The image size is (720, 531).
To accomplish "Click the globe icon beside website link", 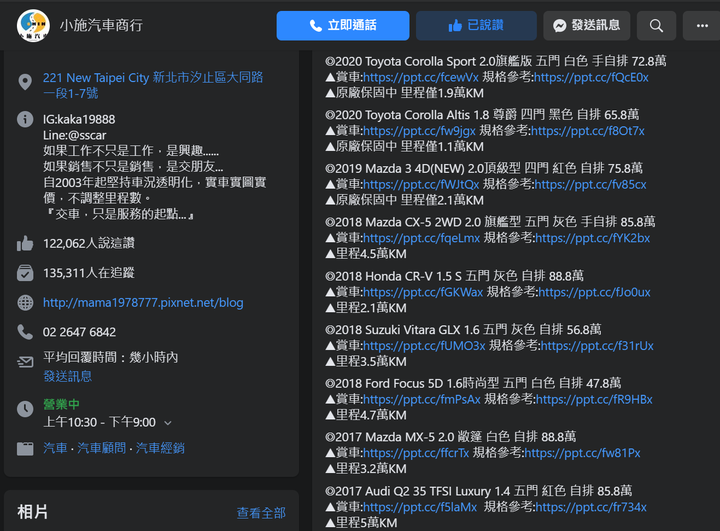I will point(25,303).
